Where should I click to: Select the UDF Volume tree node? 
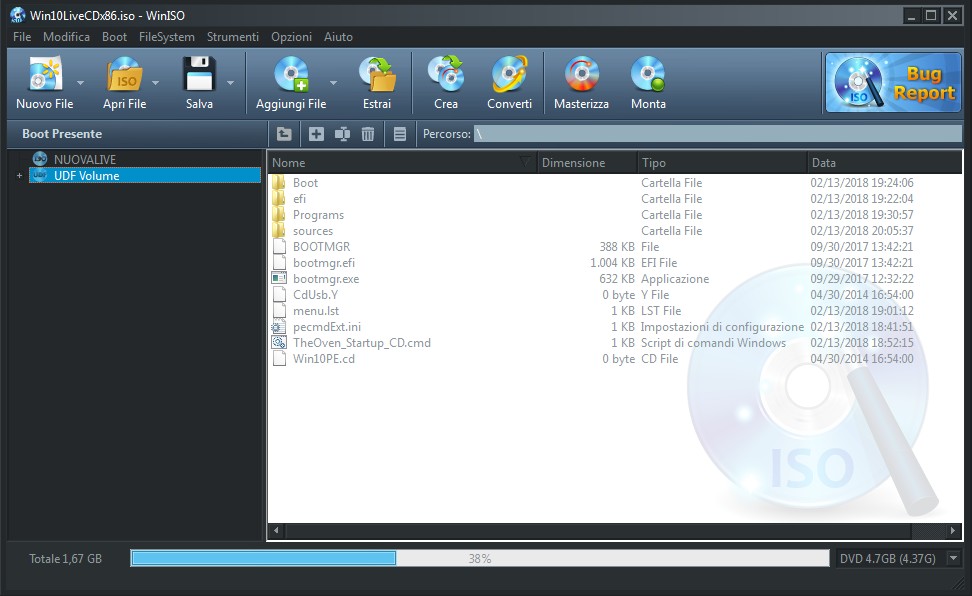[144, 176]
